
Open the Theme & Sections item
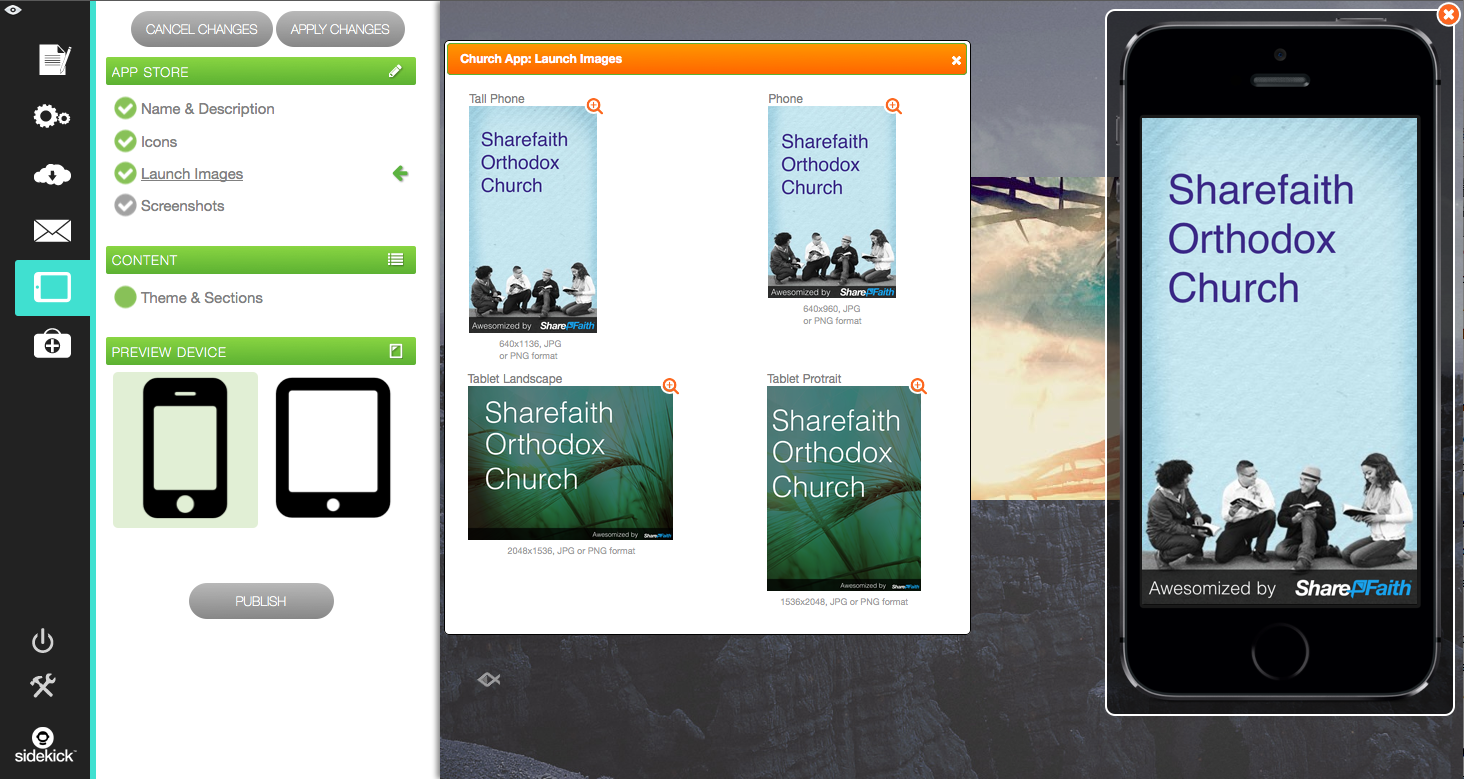coord(202,298)
